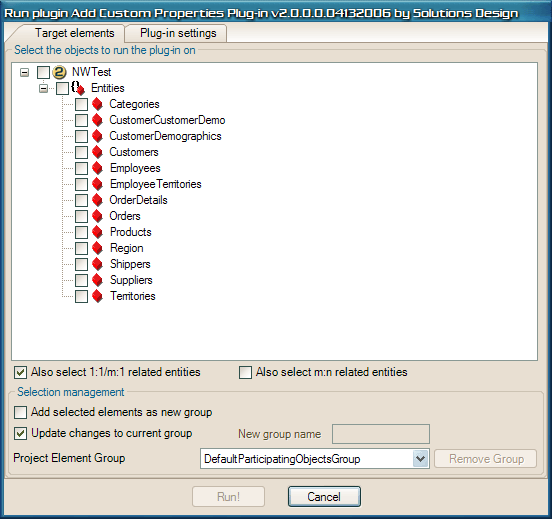Click the red entity icon beside Customers

click(x=97, y=152)
